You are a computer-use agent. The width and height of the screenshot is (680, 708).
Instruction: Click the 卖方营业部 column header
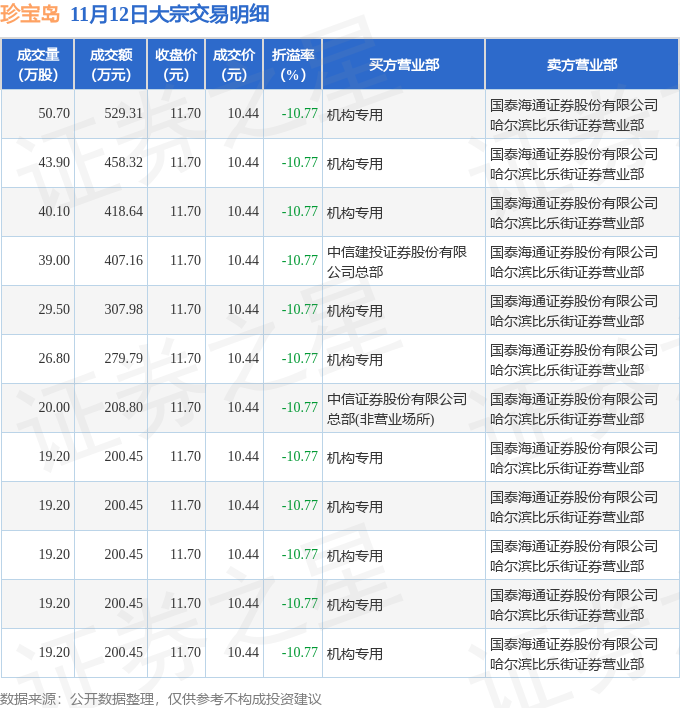pos(581,64)
